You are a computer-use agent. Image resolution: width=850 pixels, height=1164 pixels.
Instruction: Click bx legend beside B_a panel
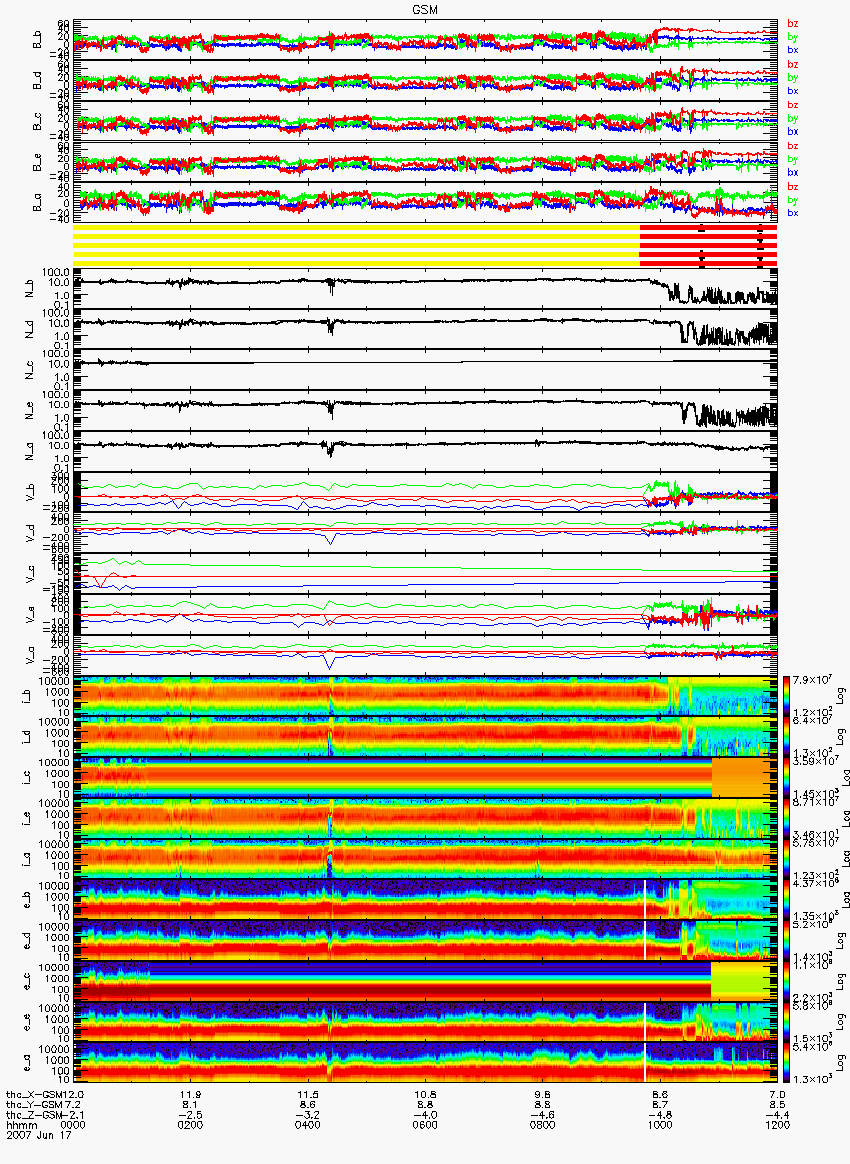tap(792, 214)
